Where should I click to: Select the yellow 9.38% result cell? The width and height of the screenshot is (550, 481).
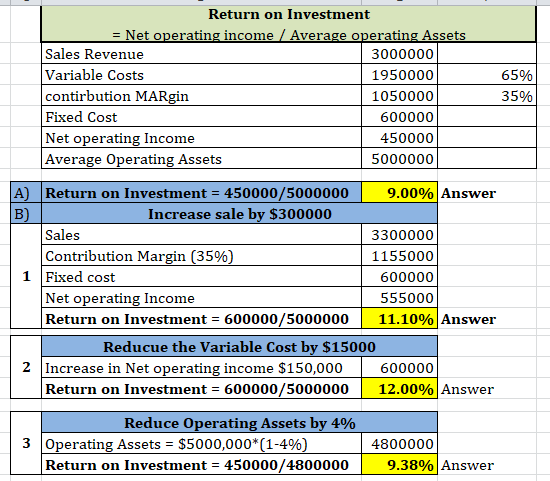tap(400, 464)
